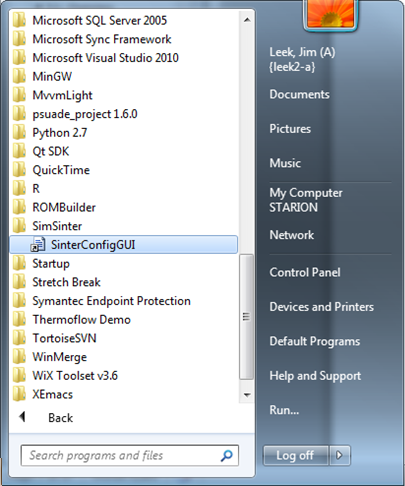
Task: Click the ROMBuilder folder icon
Action: 19,207
